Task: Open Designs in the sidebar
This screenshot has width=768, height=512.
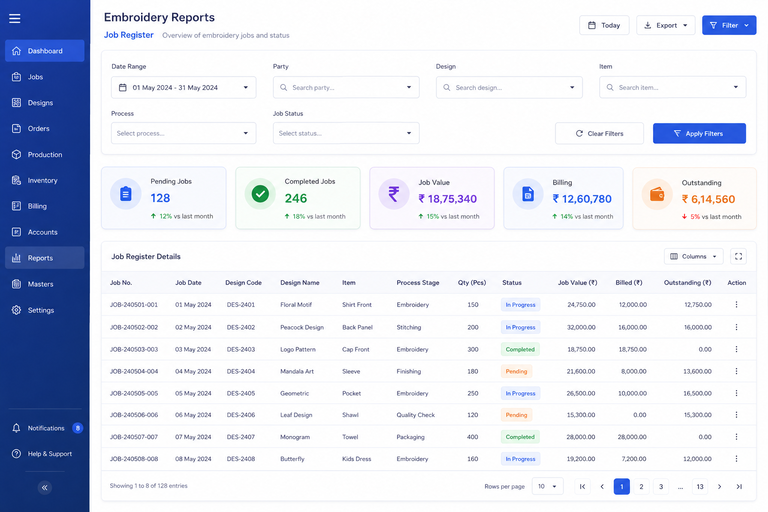Action: coord(45,103)
